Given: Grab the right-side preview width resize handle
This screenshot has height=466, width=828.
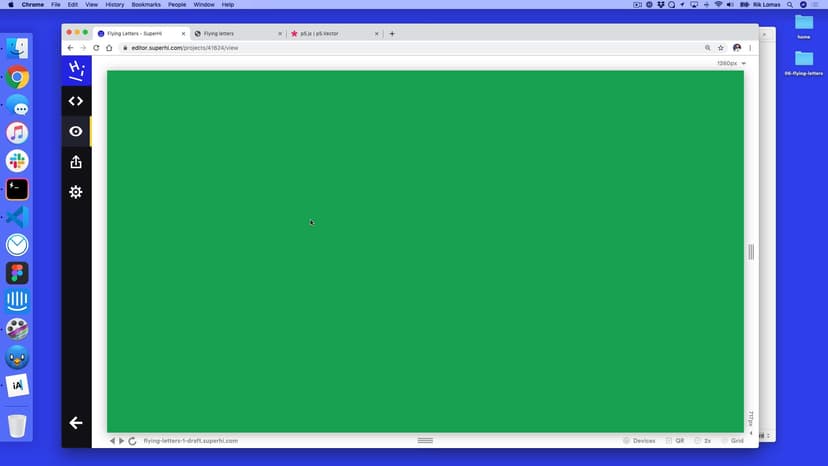Looking at the screenshot, I should tap(751, 252).
